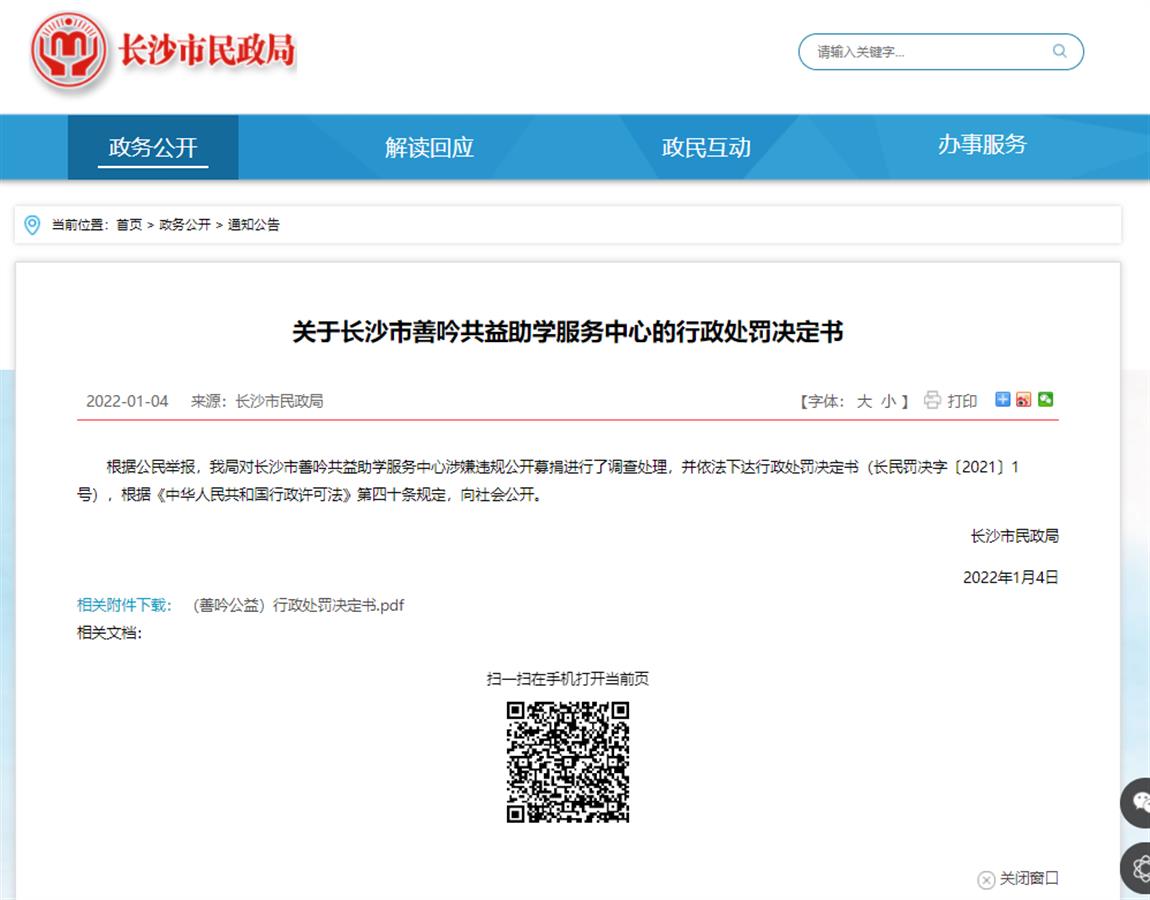Click the 当前位置 label
The image size is (1150, 900).
[x=79, y=224]
